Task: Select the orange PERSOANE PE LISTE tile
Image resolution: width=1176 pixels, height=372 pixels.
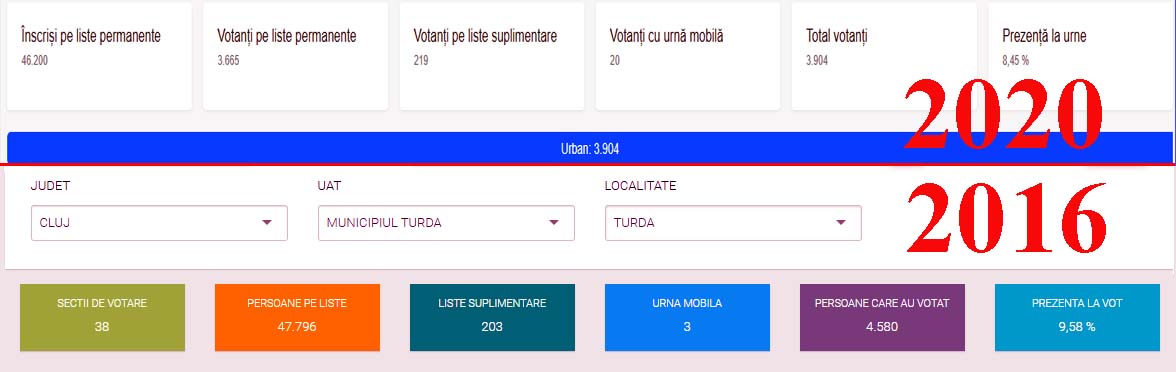Action: (297, 317)
